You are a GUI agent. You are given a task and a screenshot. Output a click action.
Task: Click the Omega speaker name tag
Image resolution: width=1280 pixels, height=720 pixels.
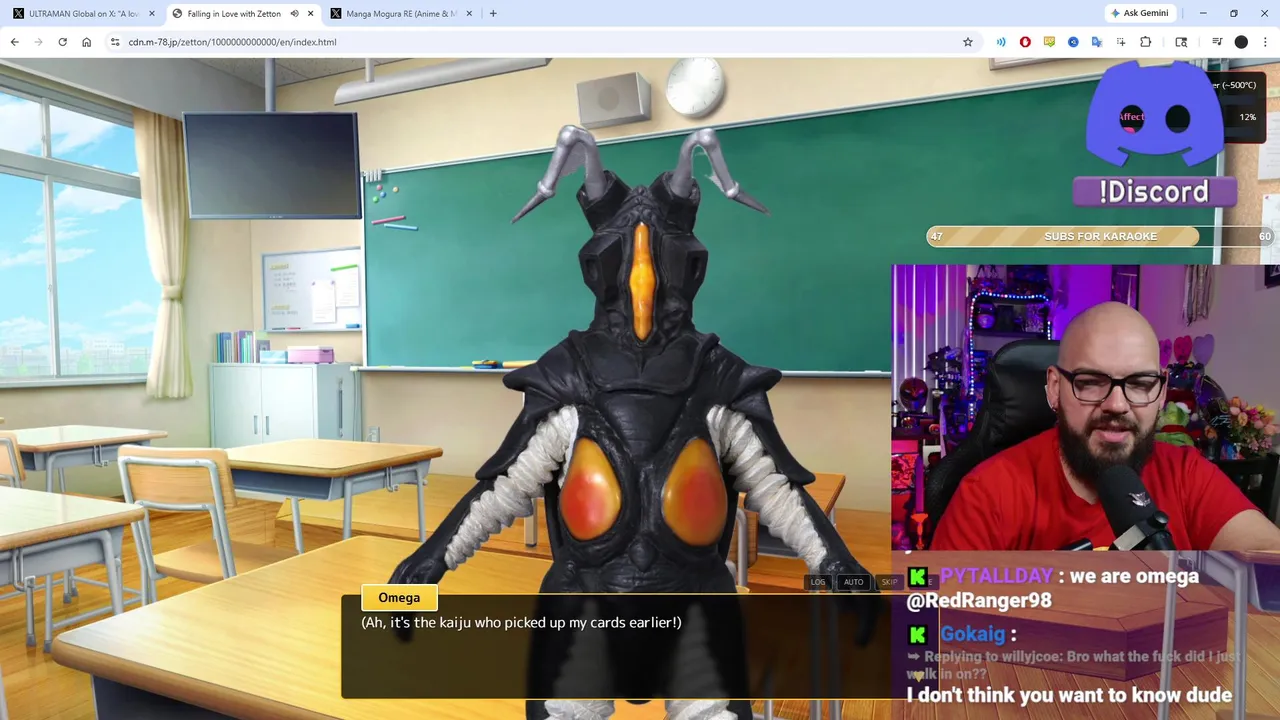point(399,598)
